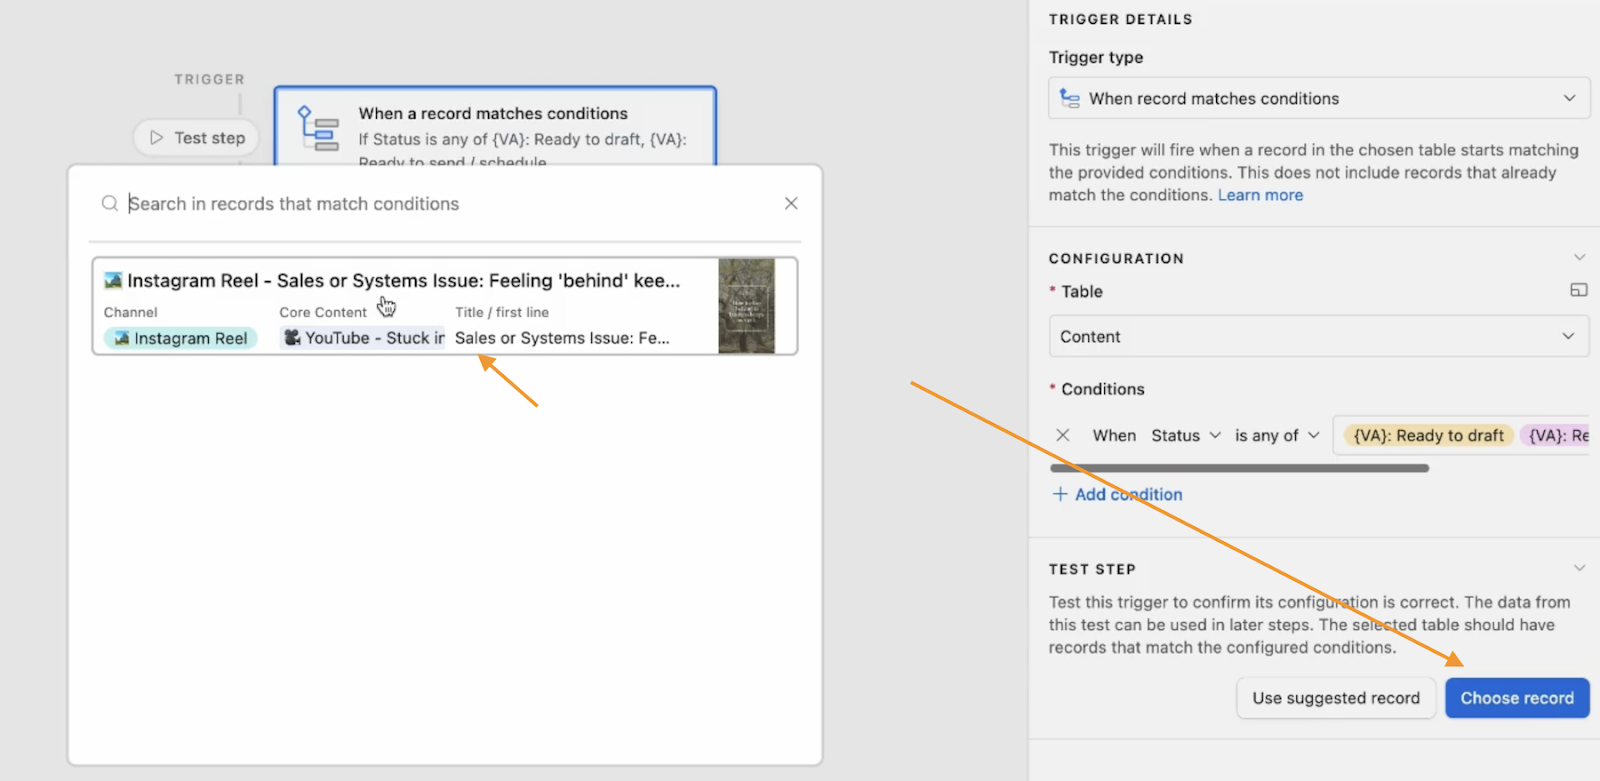Close the record search popup
The width and height of the screenshot is (1600, 781).
point(791,204)
